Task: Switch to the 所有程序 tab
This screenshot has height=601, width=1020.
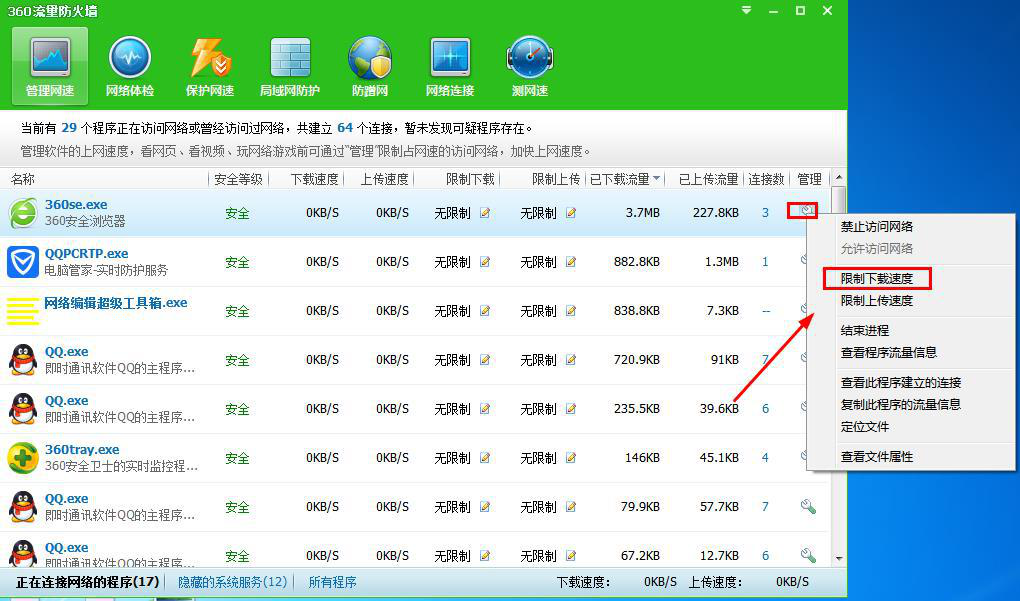Action: 332,582
